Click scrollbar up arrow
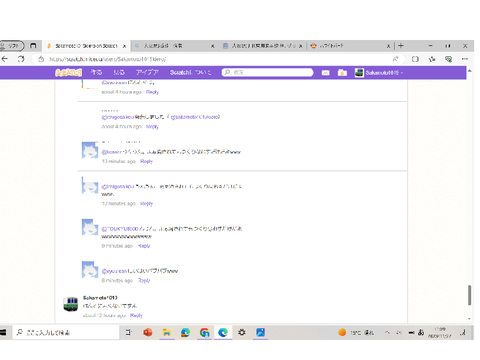The height and width of the screenshot is (360, 480). click(x=469, y=71)
